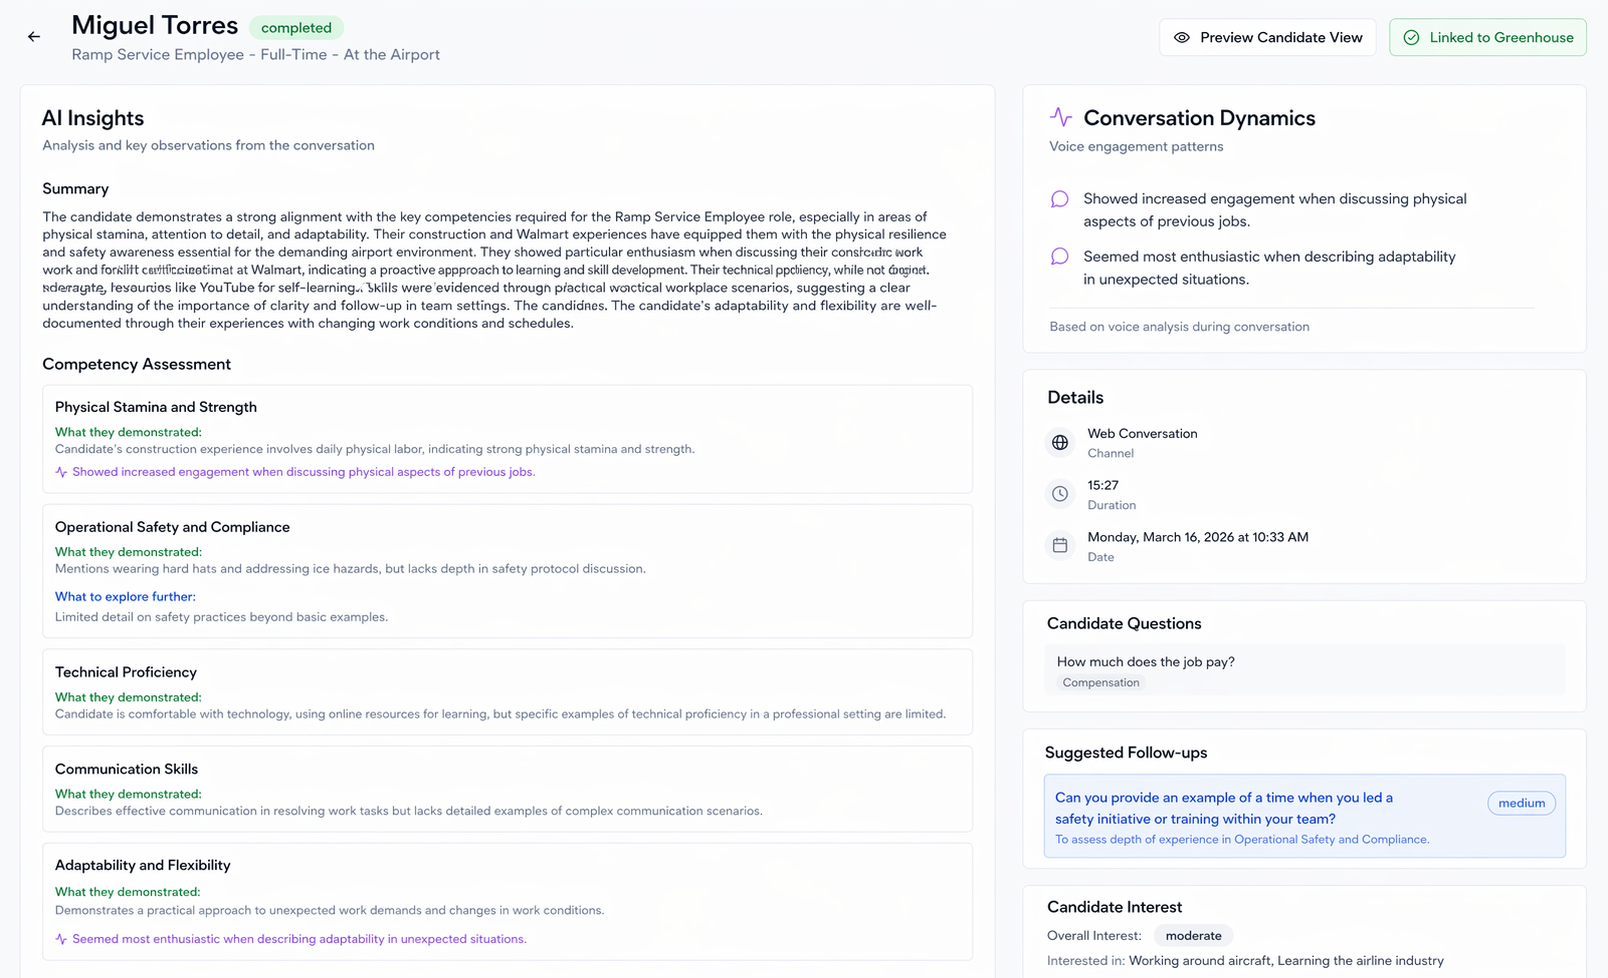
Task: Click the speech bubble icon for physical aspects
Action: [1060, 199]
